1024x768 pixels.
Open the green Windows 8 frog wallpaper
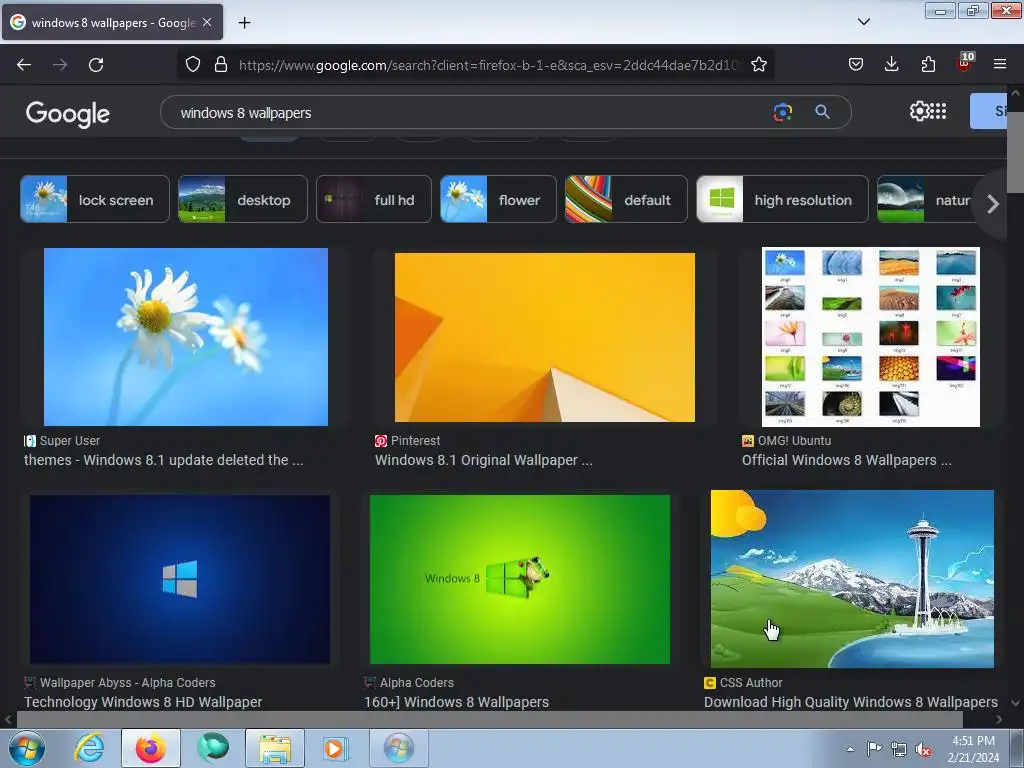(x=520, y=579)
